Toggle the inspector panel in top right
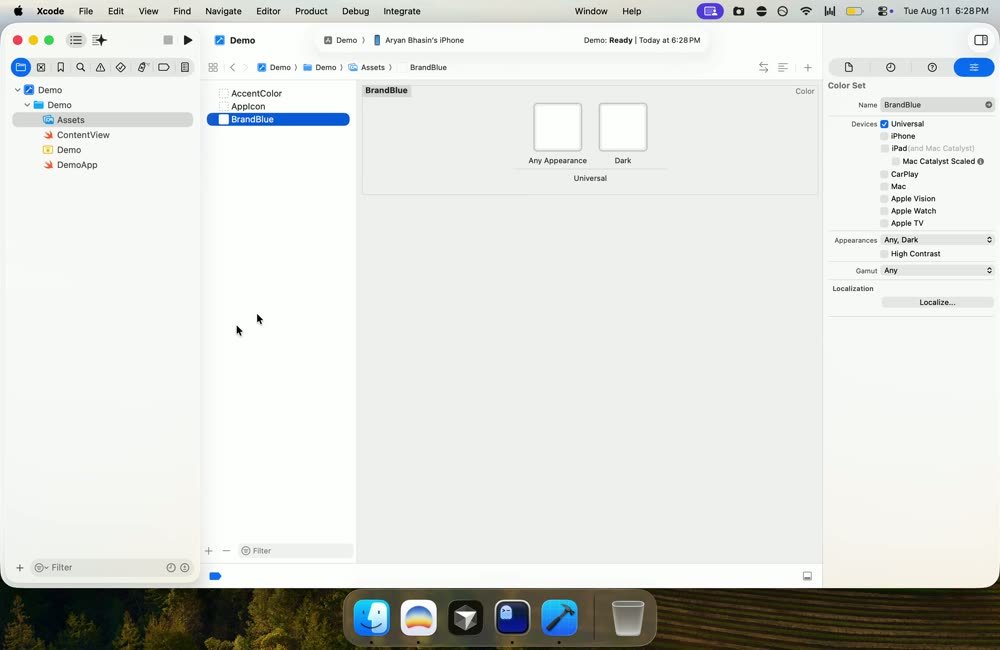 click(981, 40)
